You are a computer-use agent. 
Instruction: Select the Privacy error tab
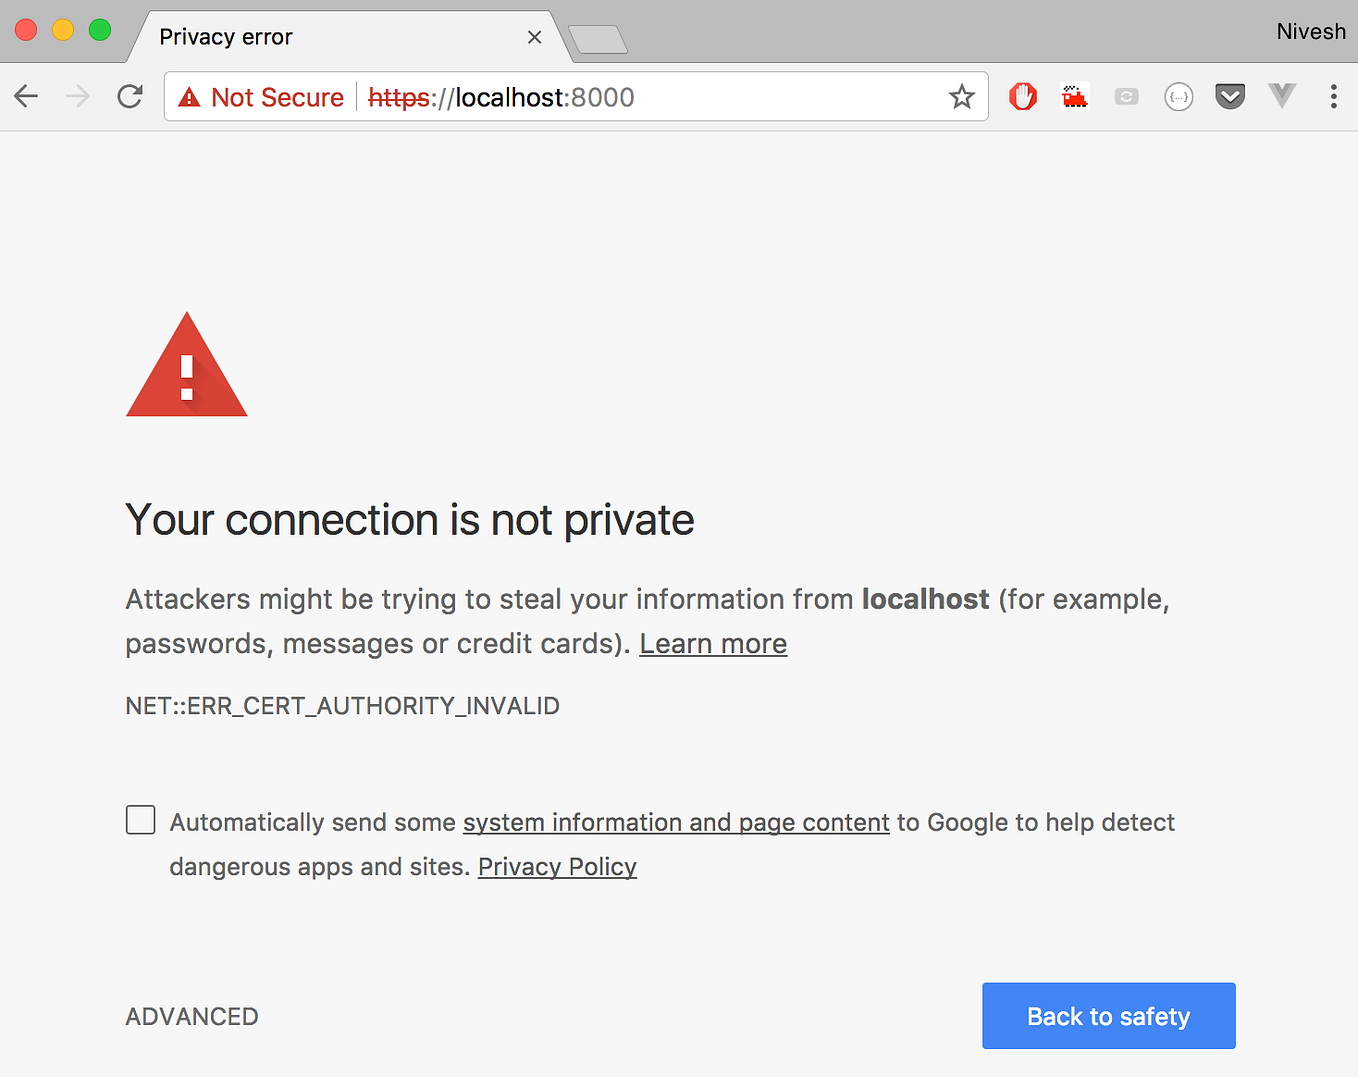tap(340, 37)
